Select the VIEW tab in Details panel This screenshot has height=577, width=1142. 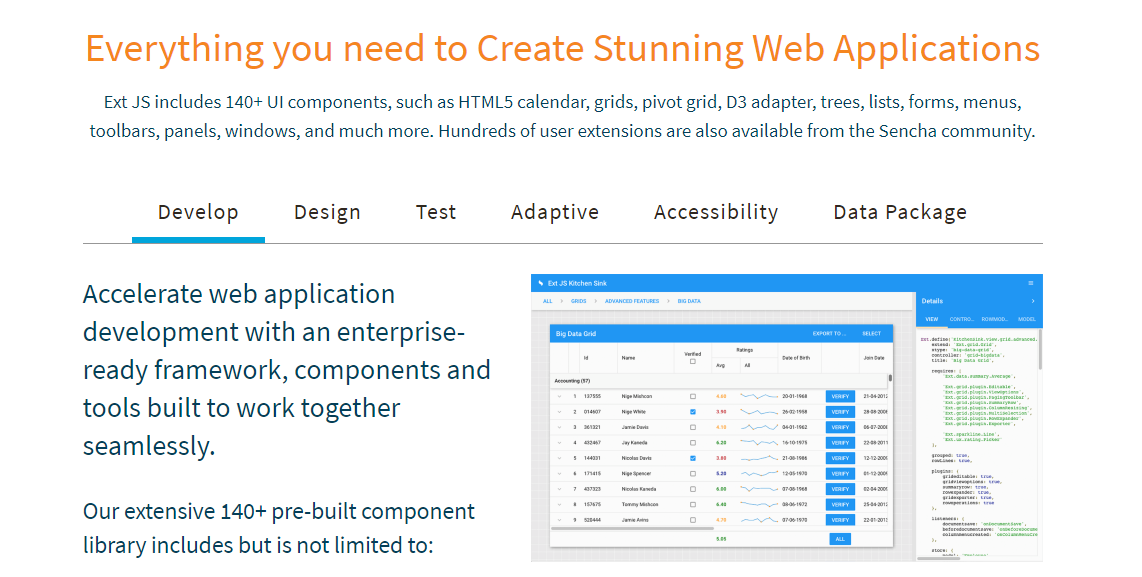point(932,319)
